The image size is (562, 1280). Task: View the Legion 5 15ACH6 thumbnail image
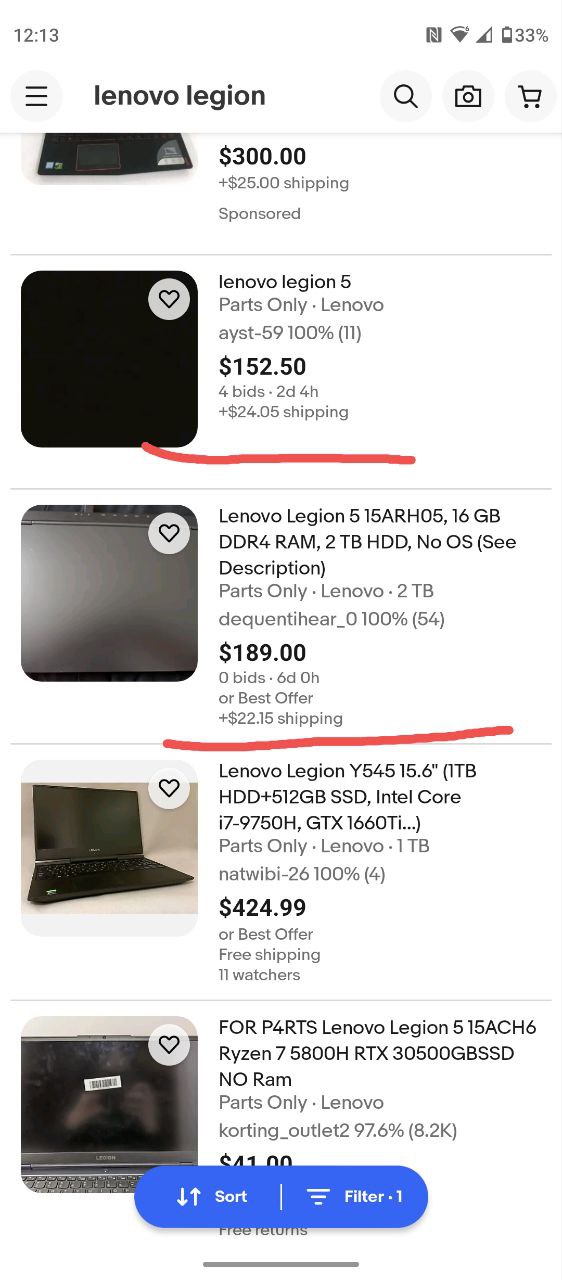tap(109, 1104)
